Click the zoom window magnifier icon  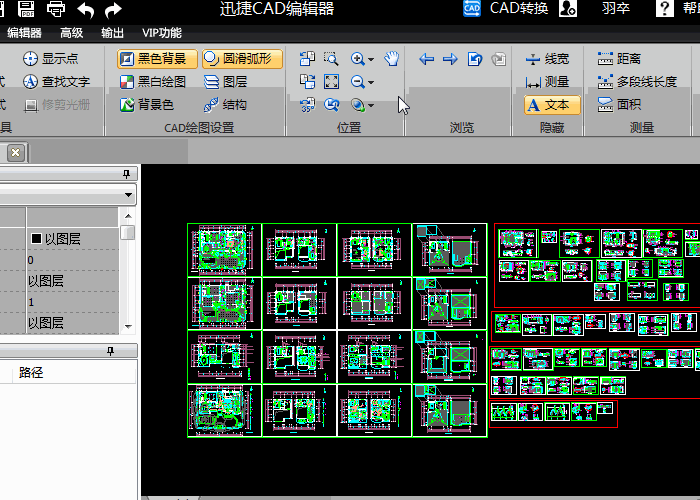[x=331, y=58]
